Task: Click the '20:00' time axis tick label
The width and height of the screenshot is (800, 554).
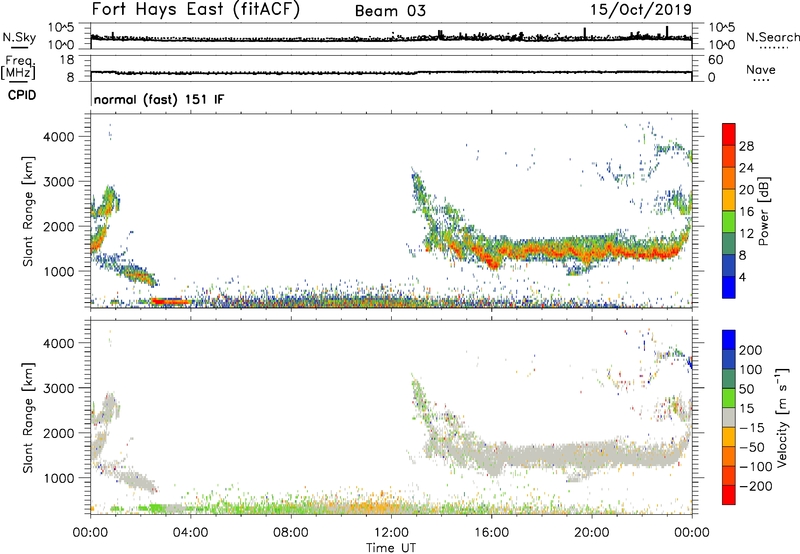Action: click(592, 533)
